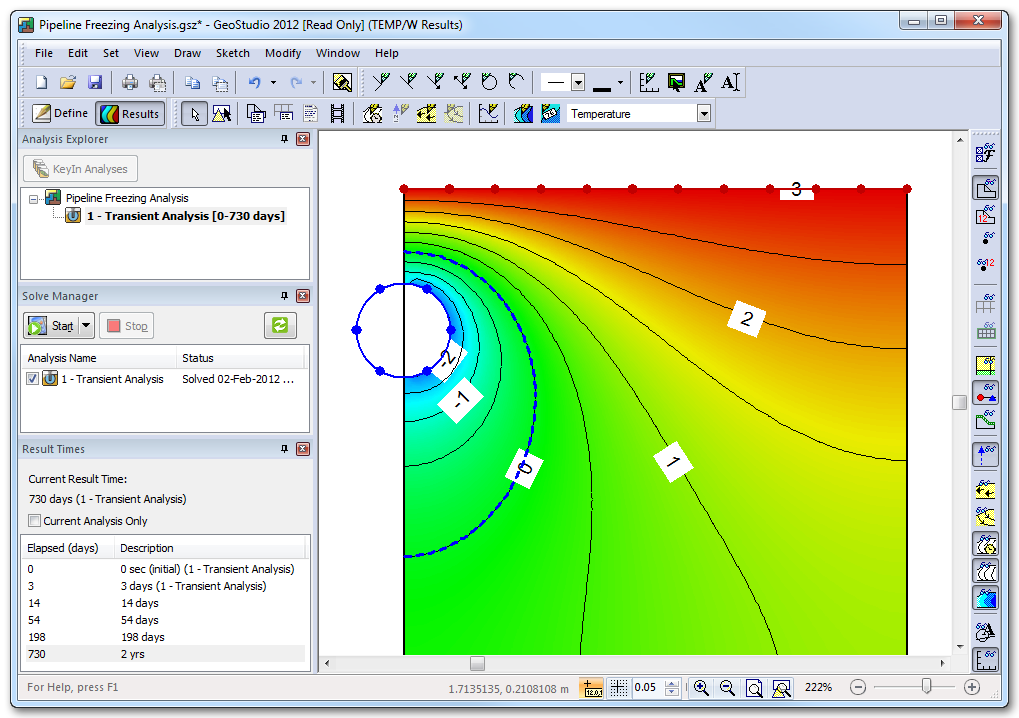Print using the first printer icon

[x=130, y=83]
